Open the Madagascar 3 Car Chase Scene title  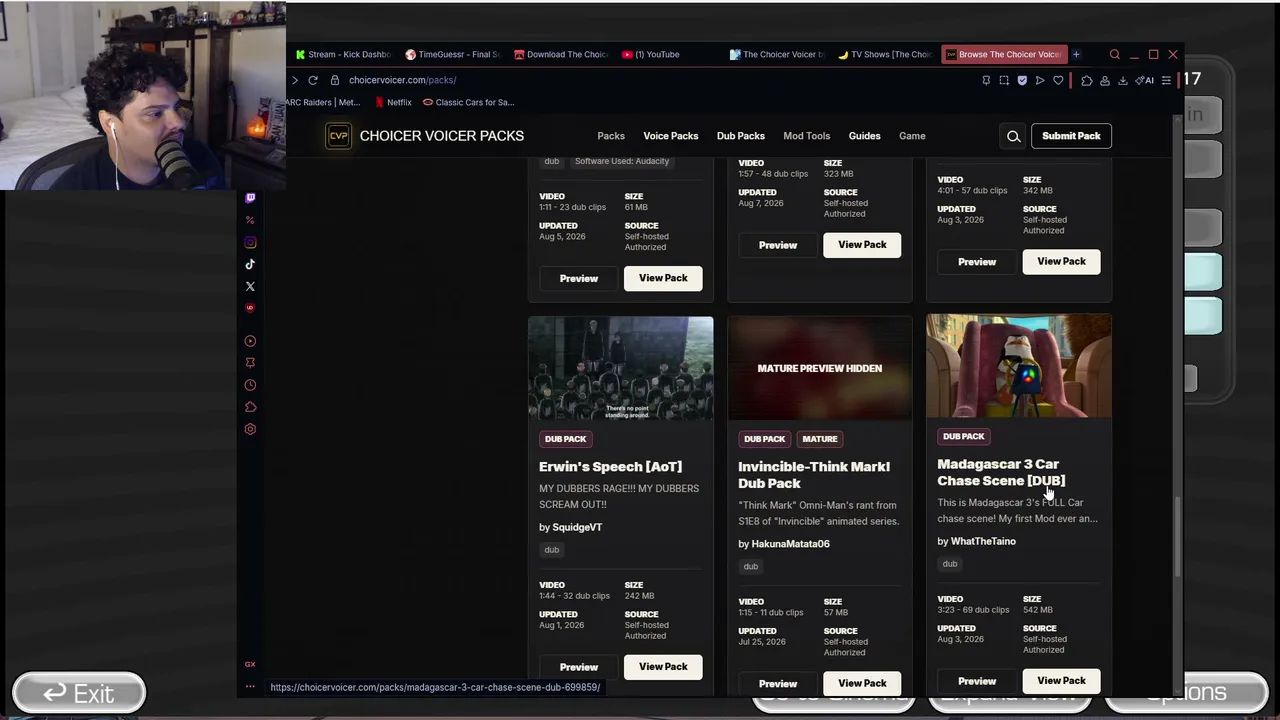1001,472
